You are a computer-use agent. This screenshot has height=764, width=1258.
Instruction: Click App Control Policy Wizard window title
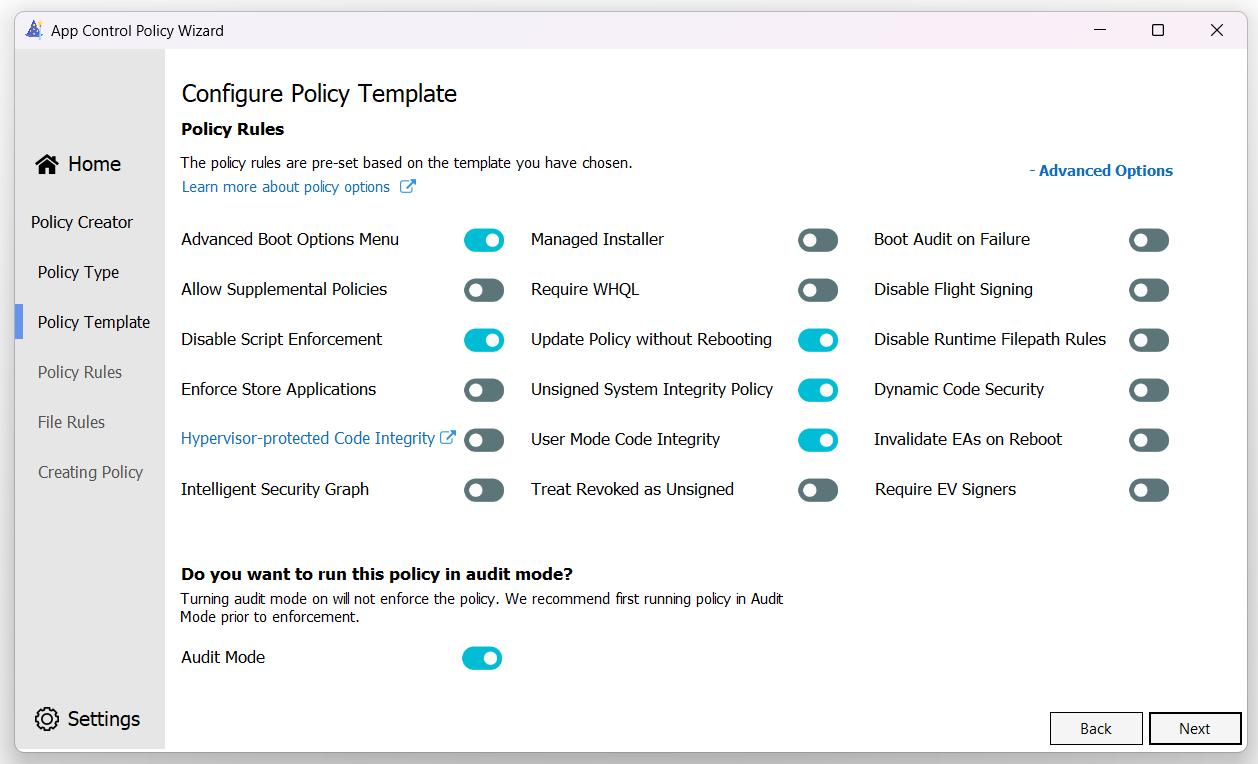point(138,31)
